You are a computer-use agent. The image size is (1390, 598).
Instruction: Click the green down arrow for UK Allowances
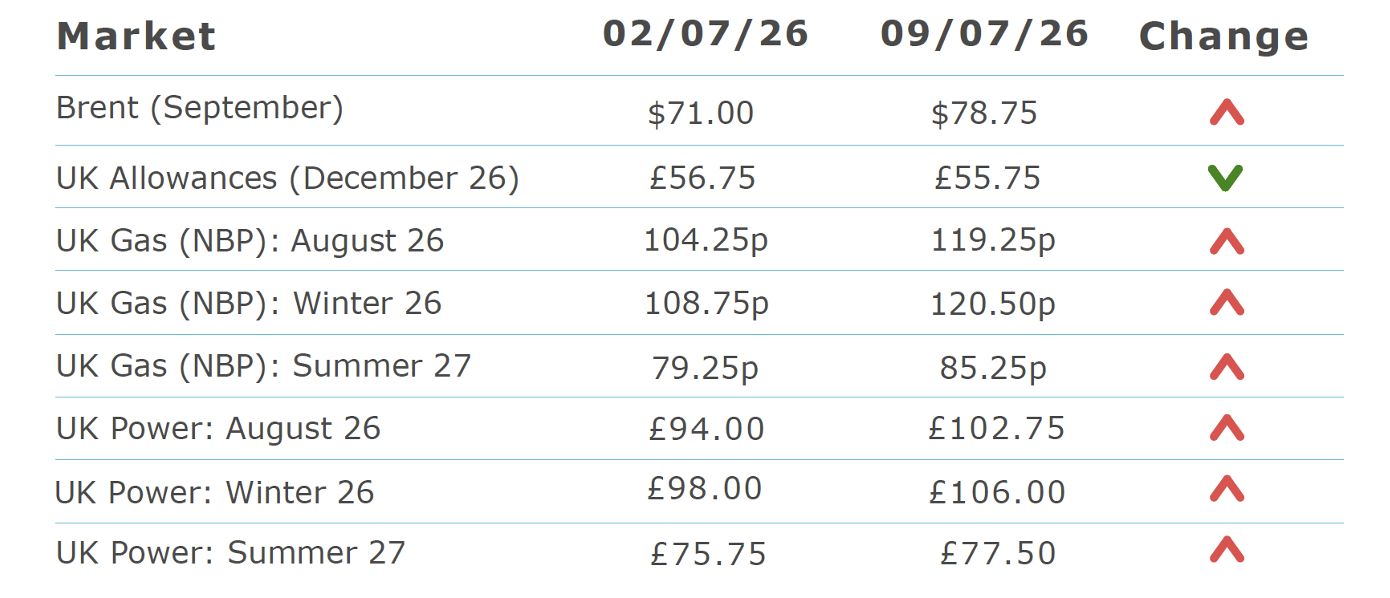click(x=1225, y=179)
